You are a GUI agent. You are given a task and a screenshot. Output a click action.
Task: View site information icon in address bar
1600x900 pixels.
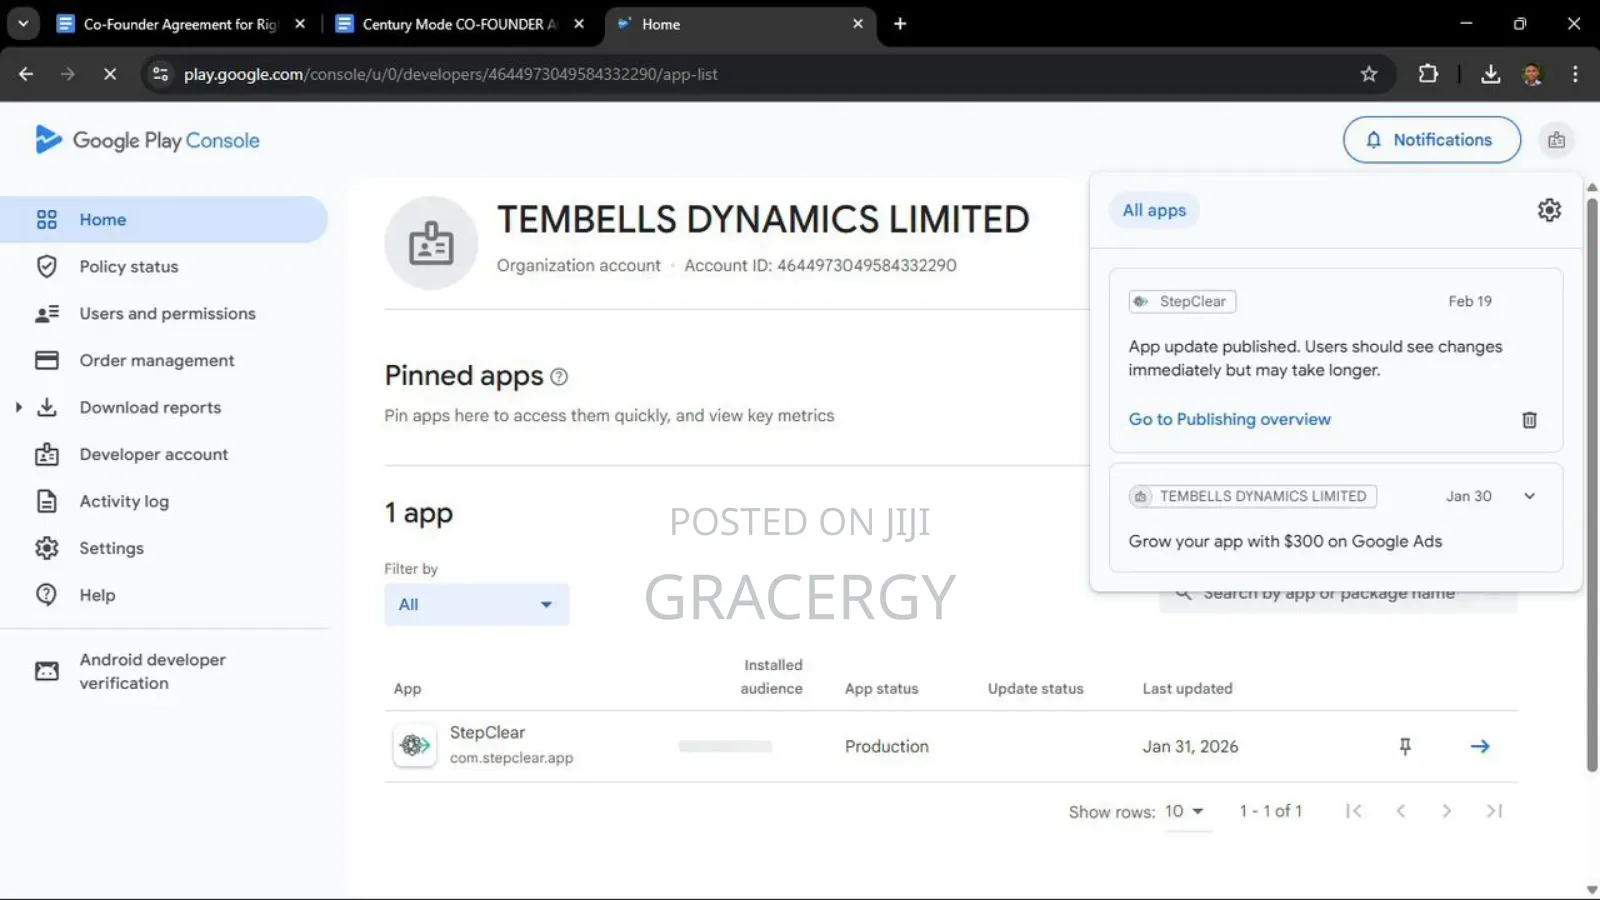(160, 74)
